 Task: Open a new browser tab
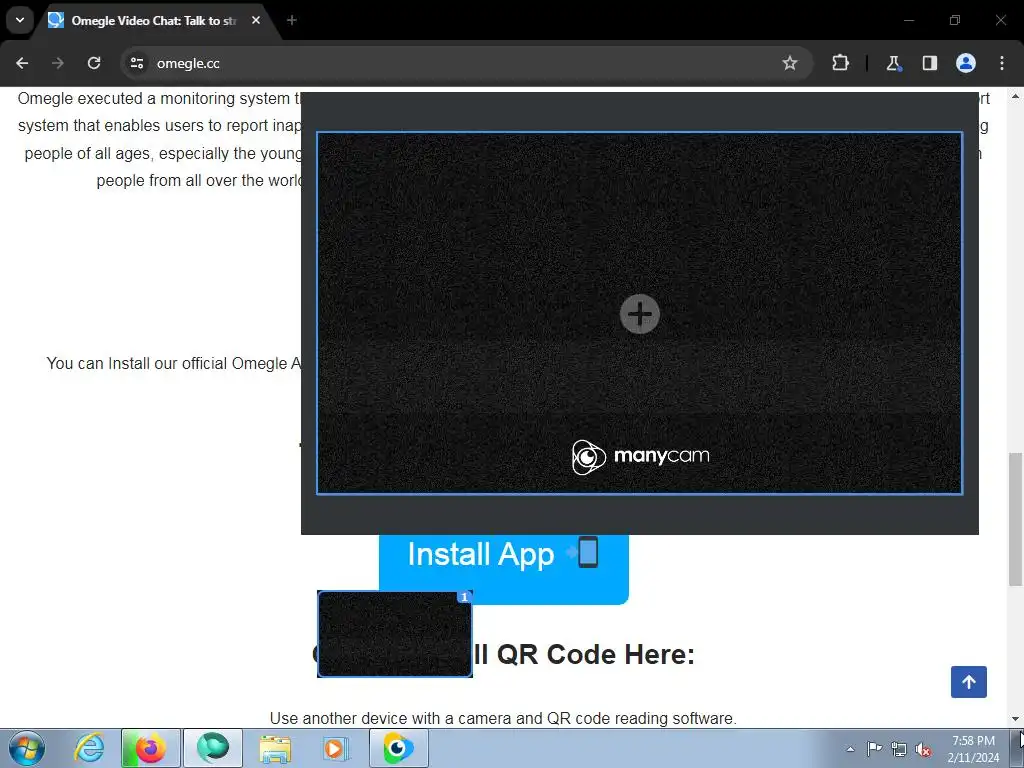(292, 20)
